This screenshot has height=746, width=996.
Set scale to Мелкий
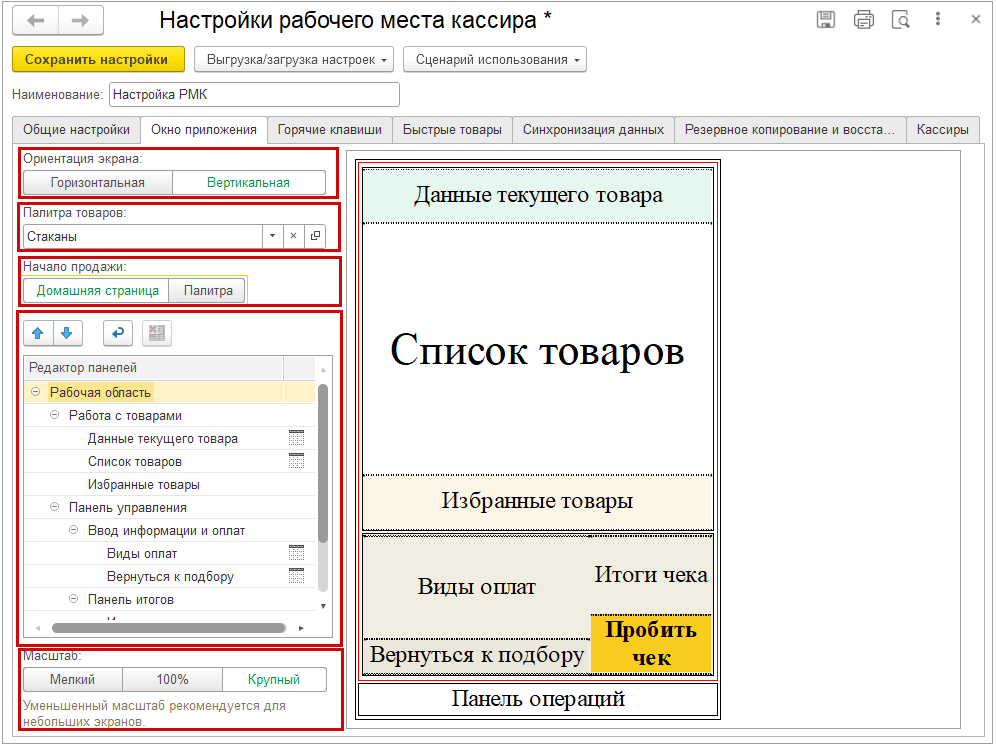pyautogui.click(x=72, y=680)
